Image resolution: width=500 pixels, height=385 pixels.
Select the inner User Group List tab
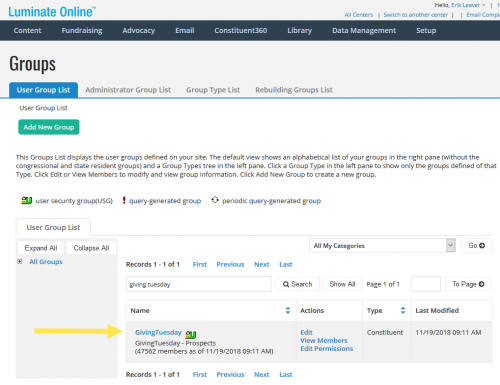click(53, 227)
